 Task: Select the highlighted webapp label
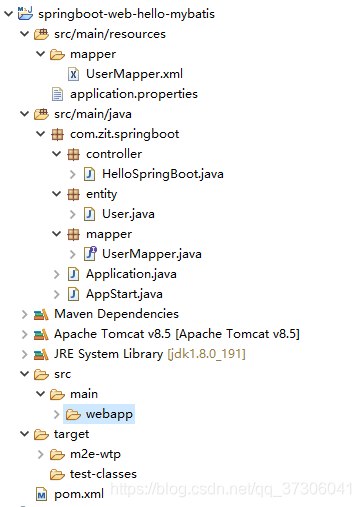(x=109, y=414)
